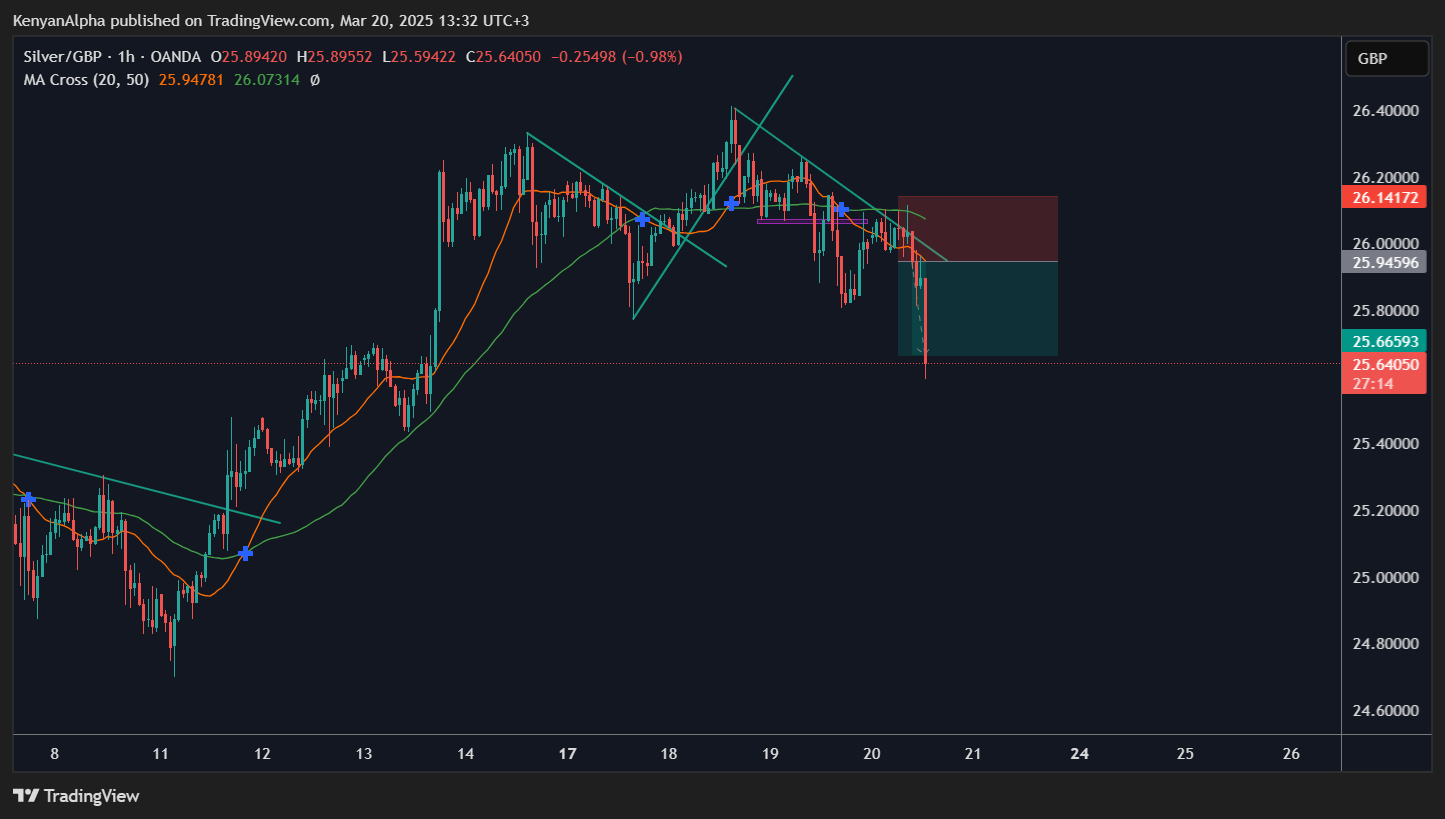Click the date label 20 on time axis
Image resolution: width=1445 pixels, height=819 pixels.
pos(871,753)
